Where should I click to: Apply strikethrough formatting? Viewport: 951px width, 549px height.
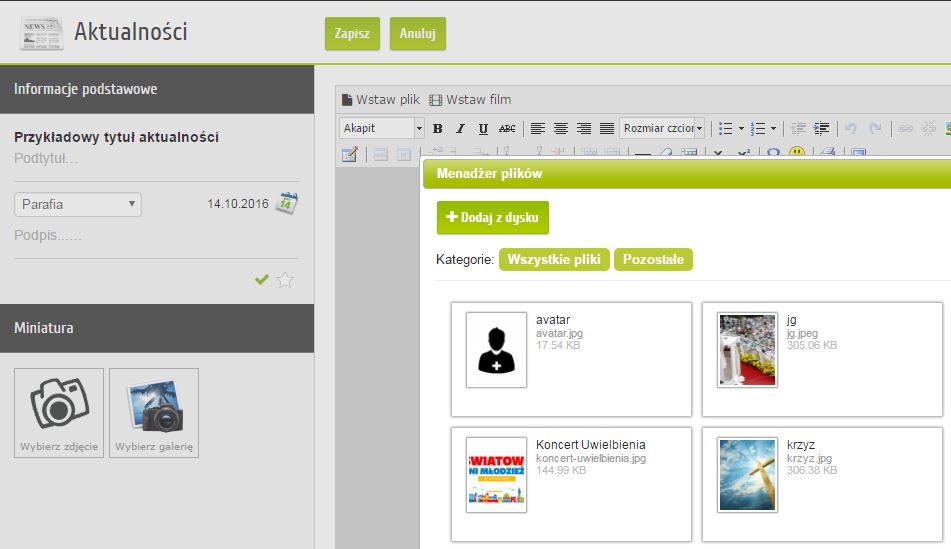[x=507, y=128]
